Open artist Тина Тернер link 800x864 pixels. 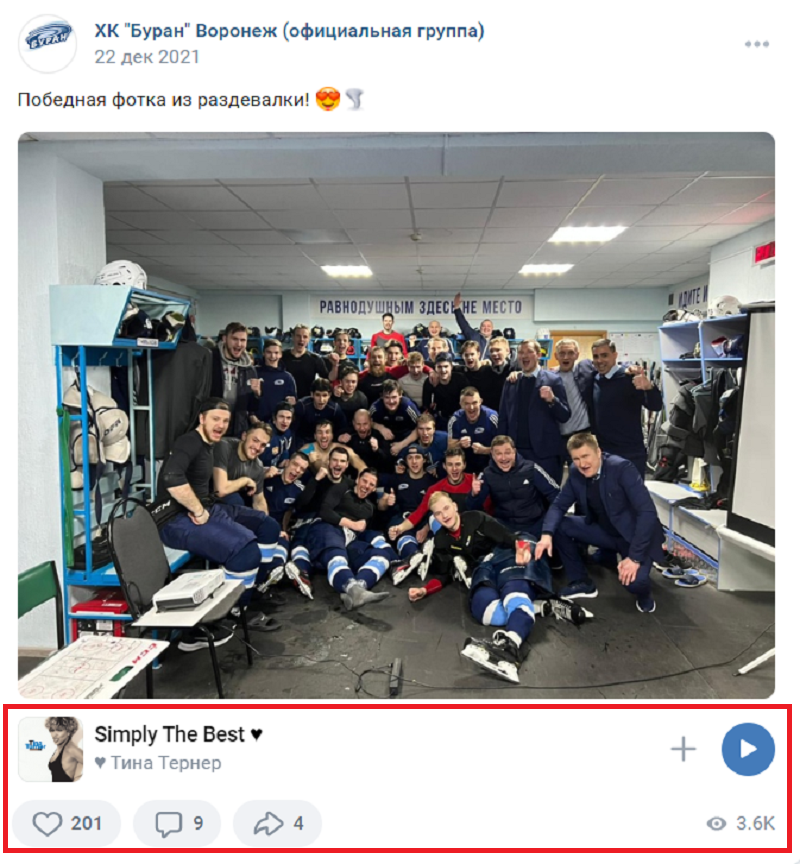click(166, 763)
